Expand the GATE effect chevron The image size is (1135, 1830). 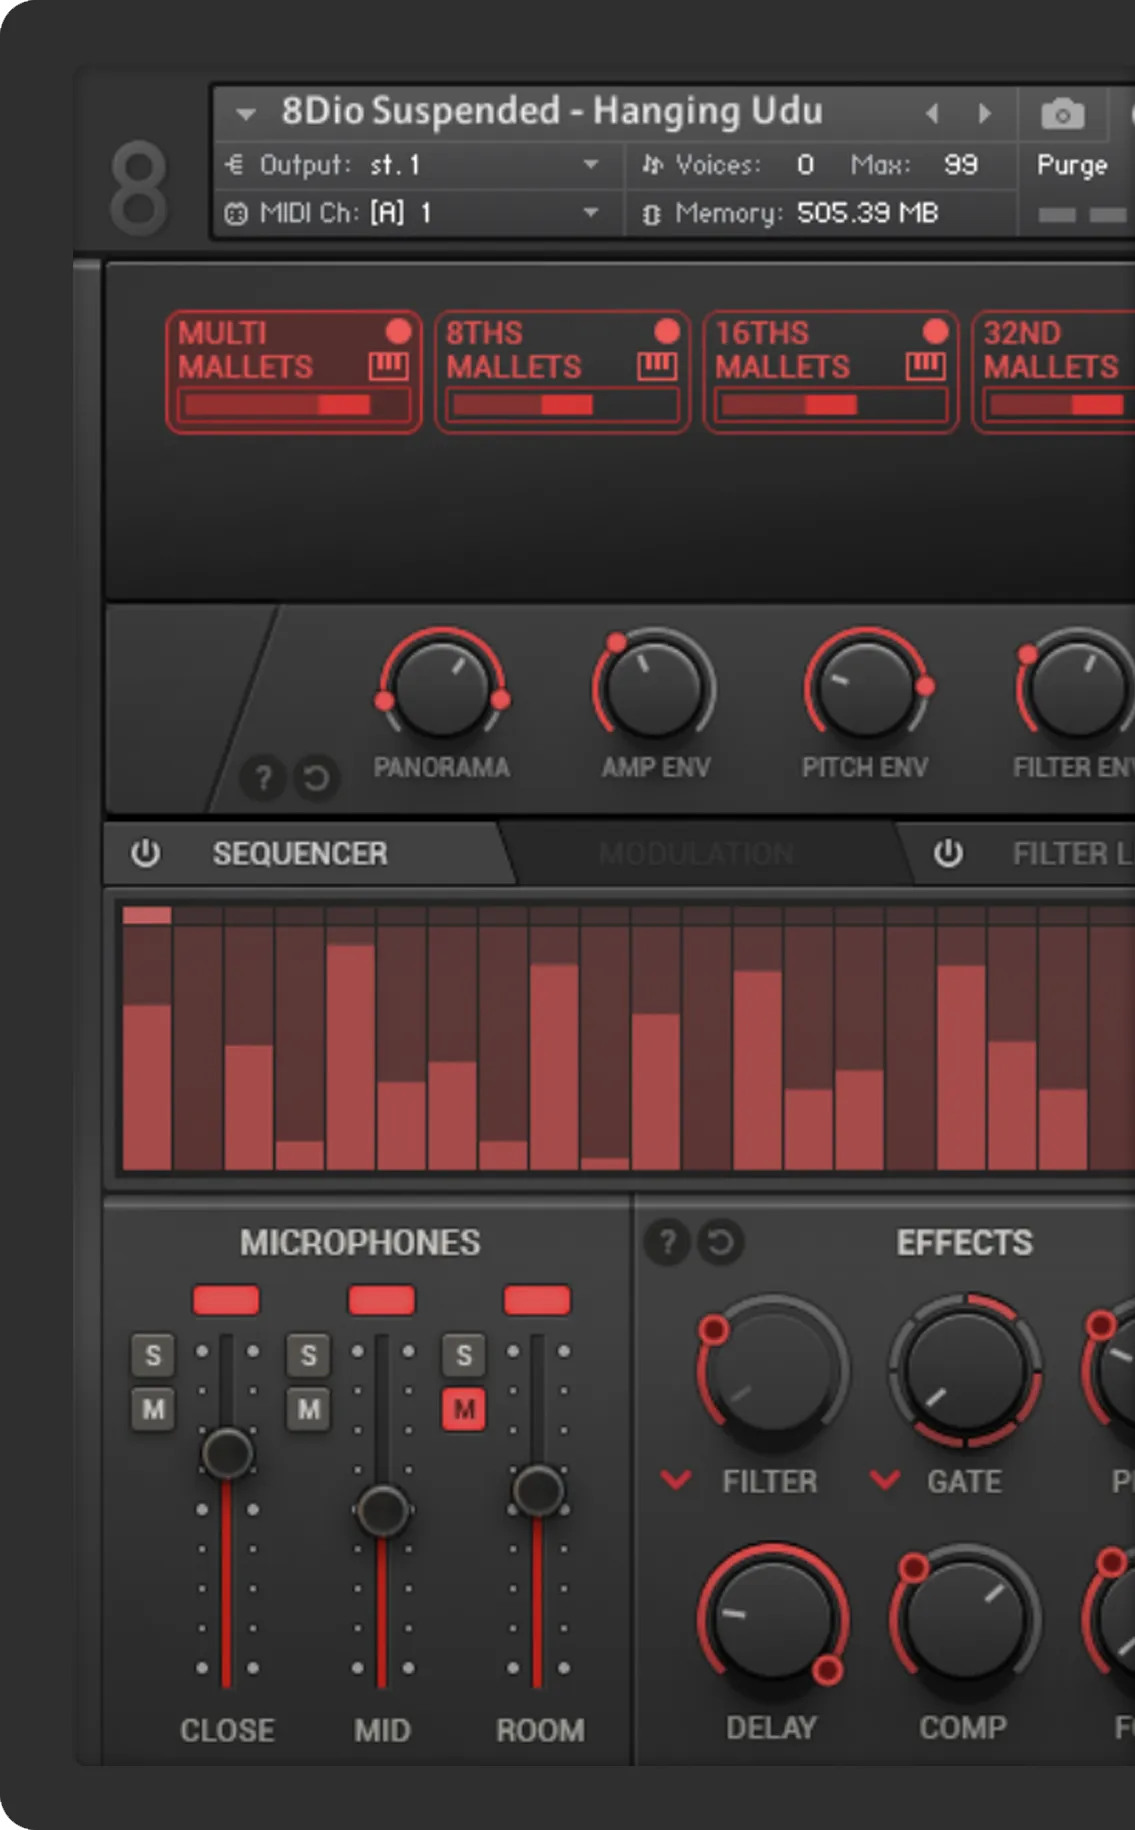click(x=885, y=1479)
